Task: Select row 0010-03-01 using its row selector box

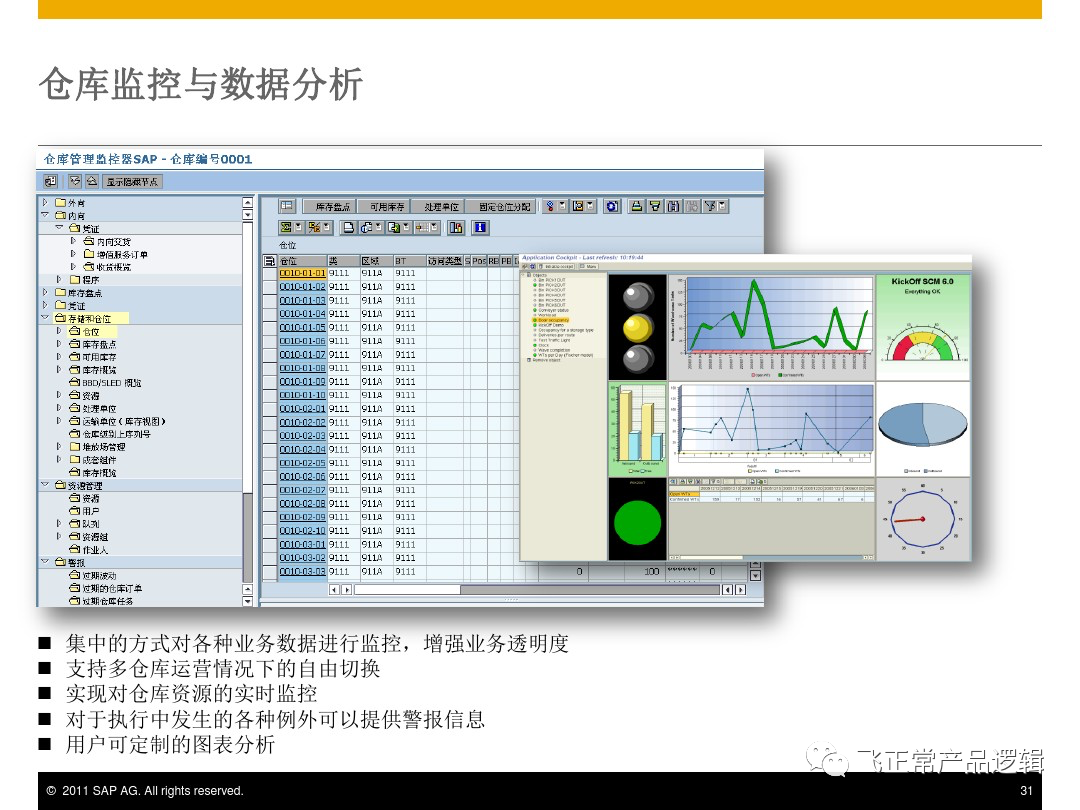Action: pos(269,544)
